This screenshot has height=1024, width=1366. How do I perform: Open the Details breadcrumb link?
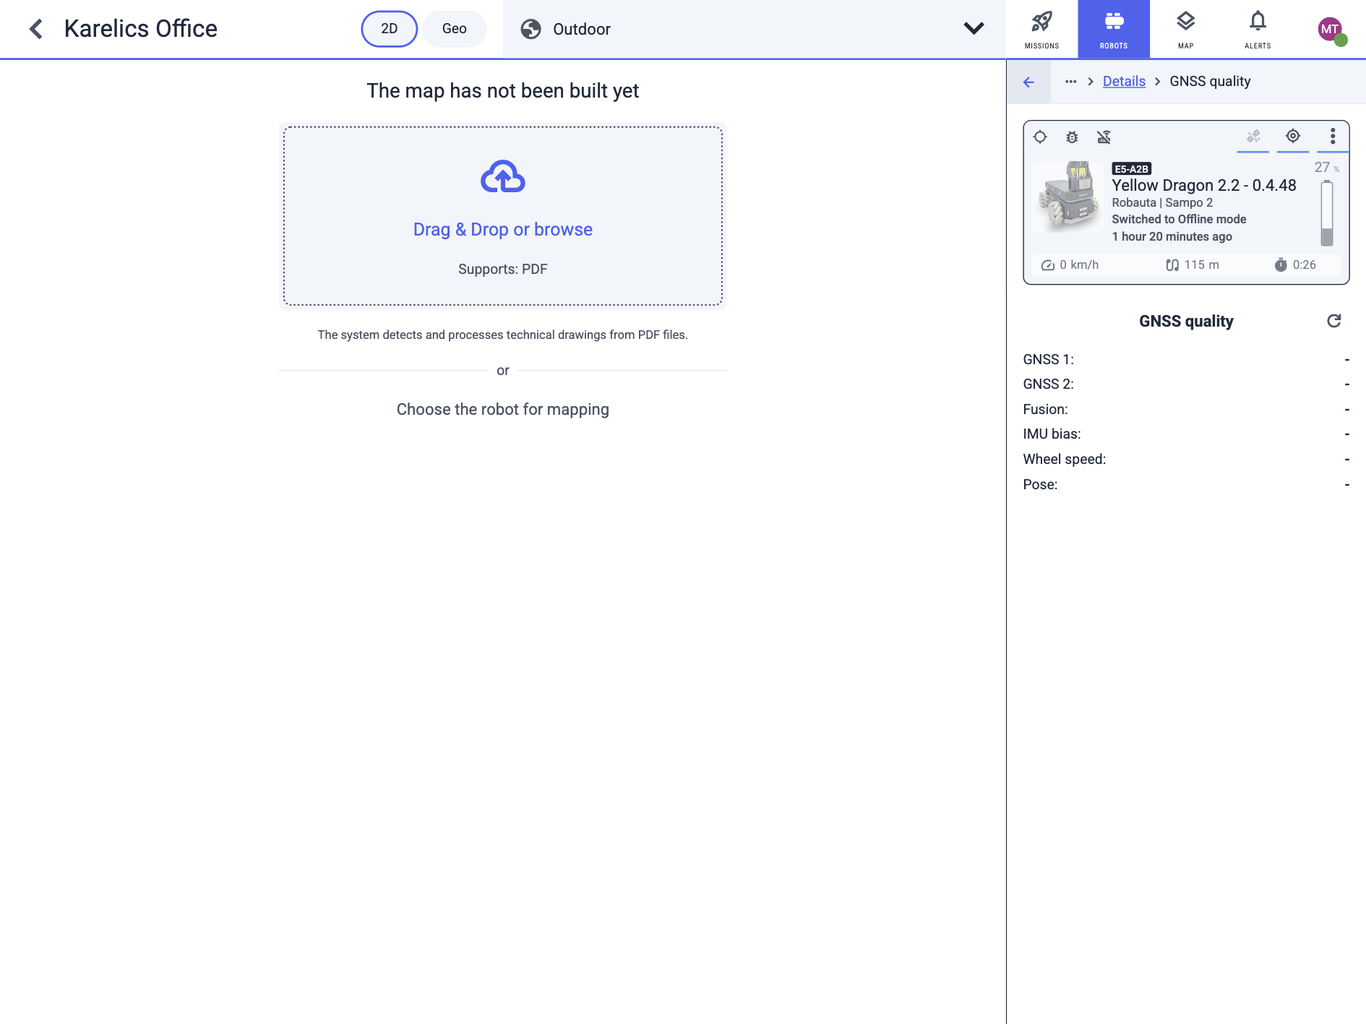(1124, 82)
